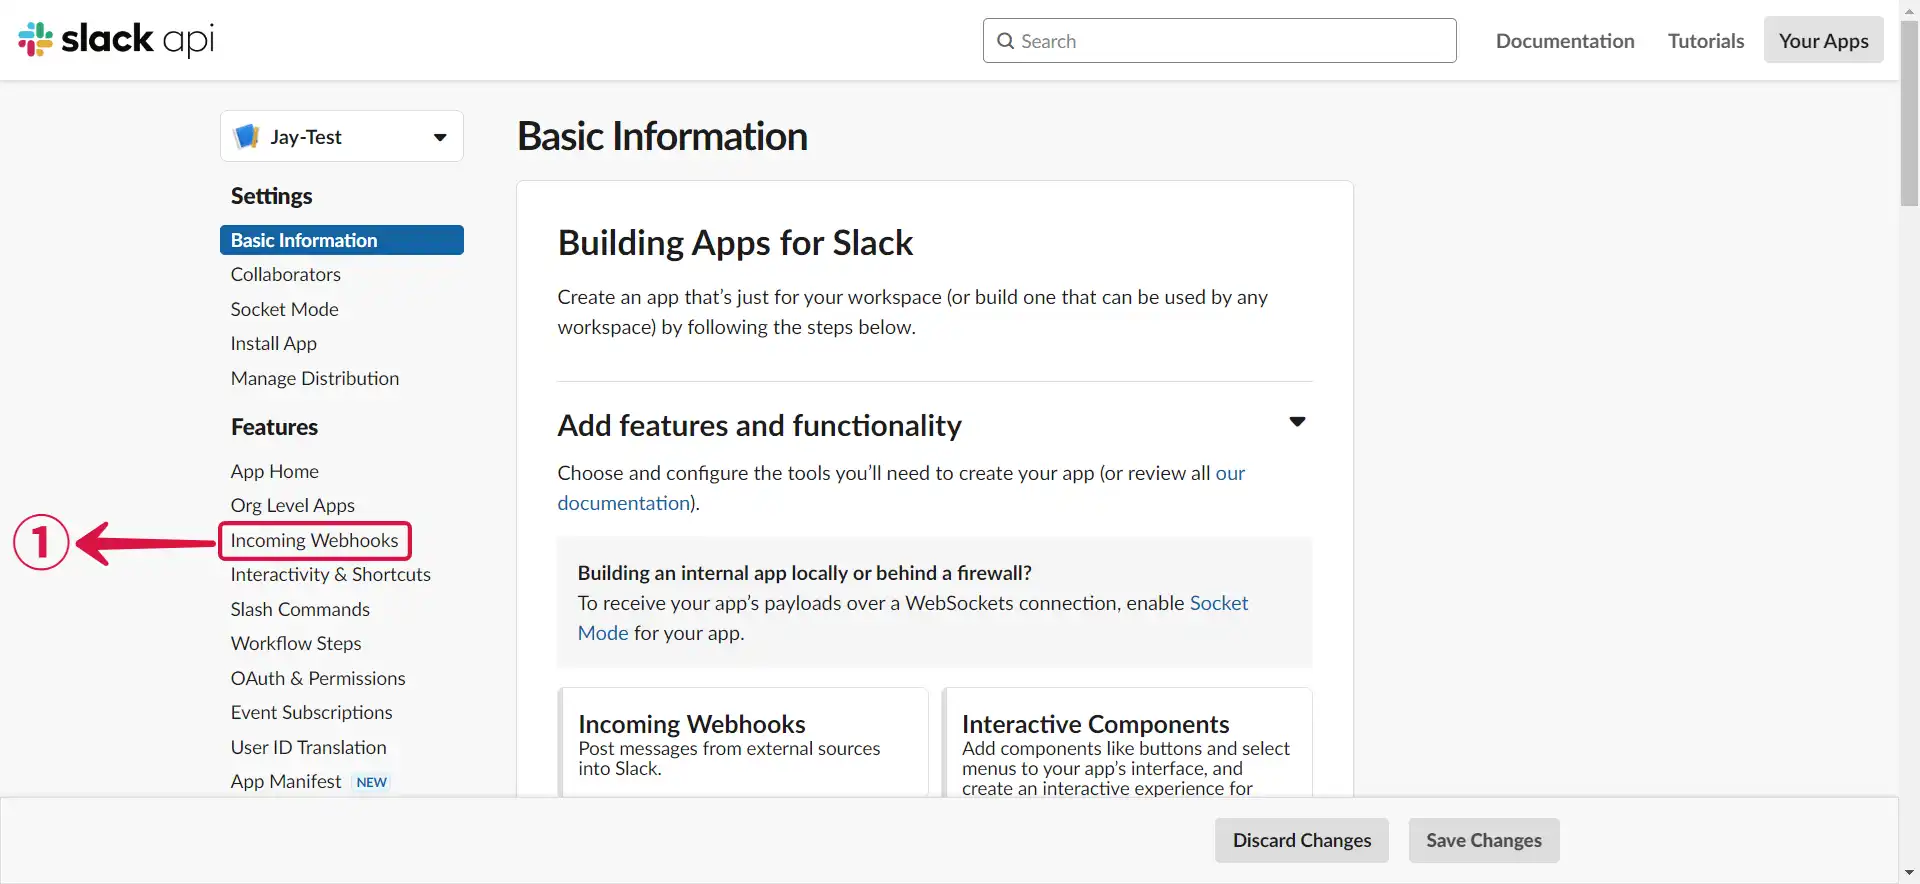This screenshot has width=1920, height=884.
Task: Click the search magnifier icon
Action: (1005, 41)
